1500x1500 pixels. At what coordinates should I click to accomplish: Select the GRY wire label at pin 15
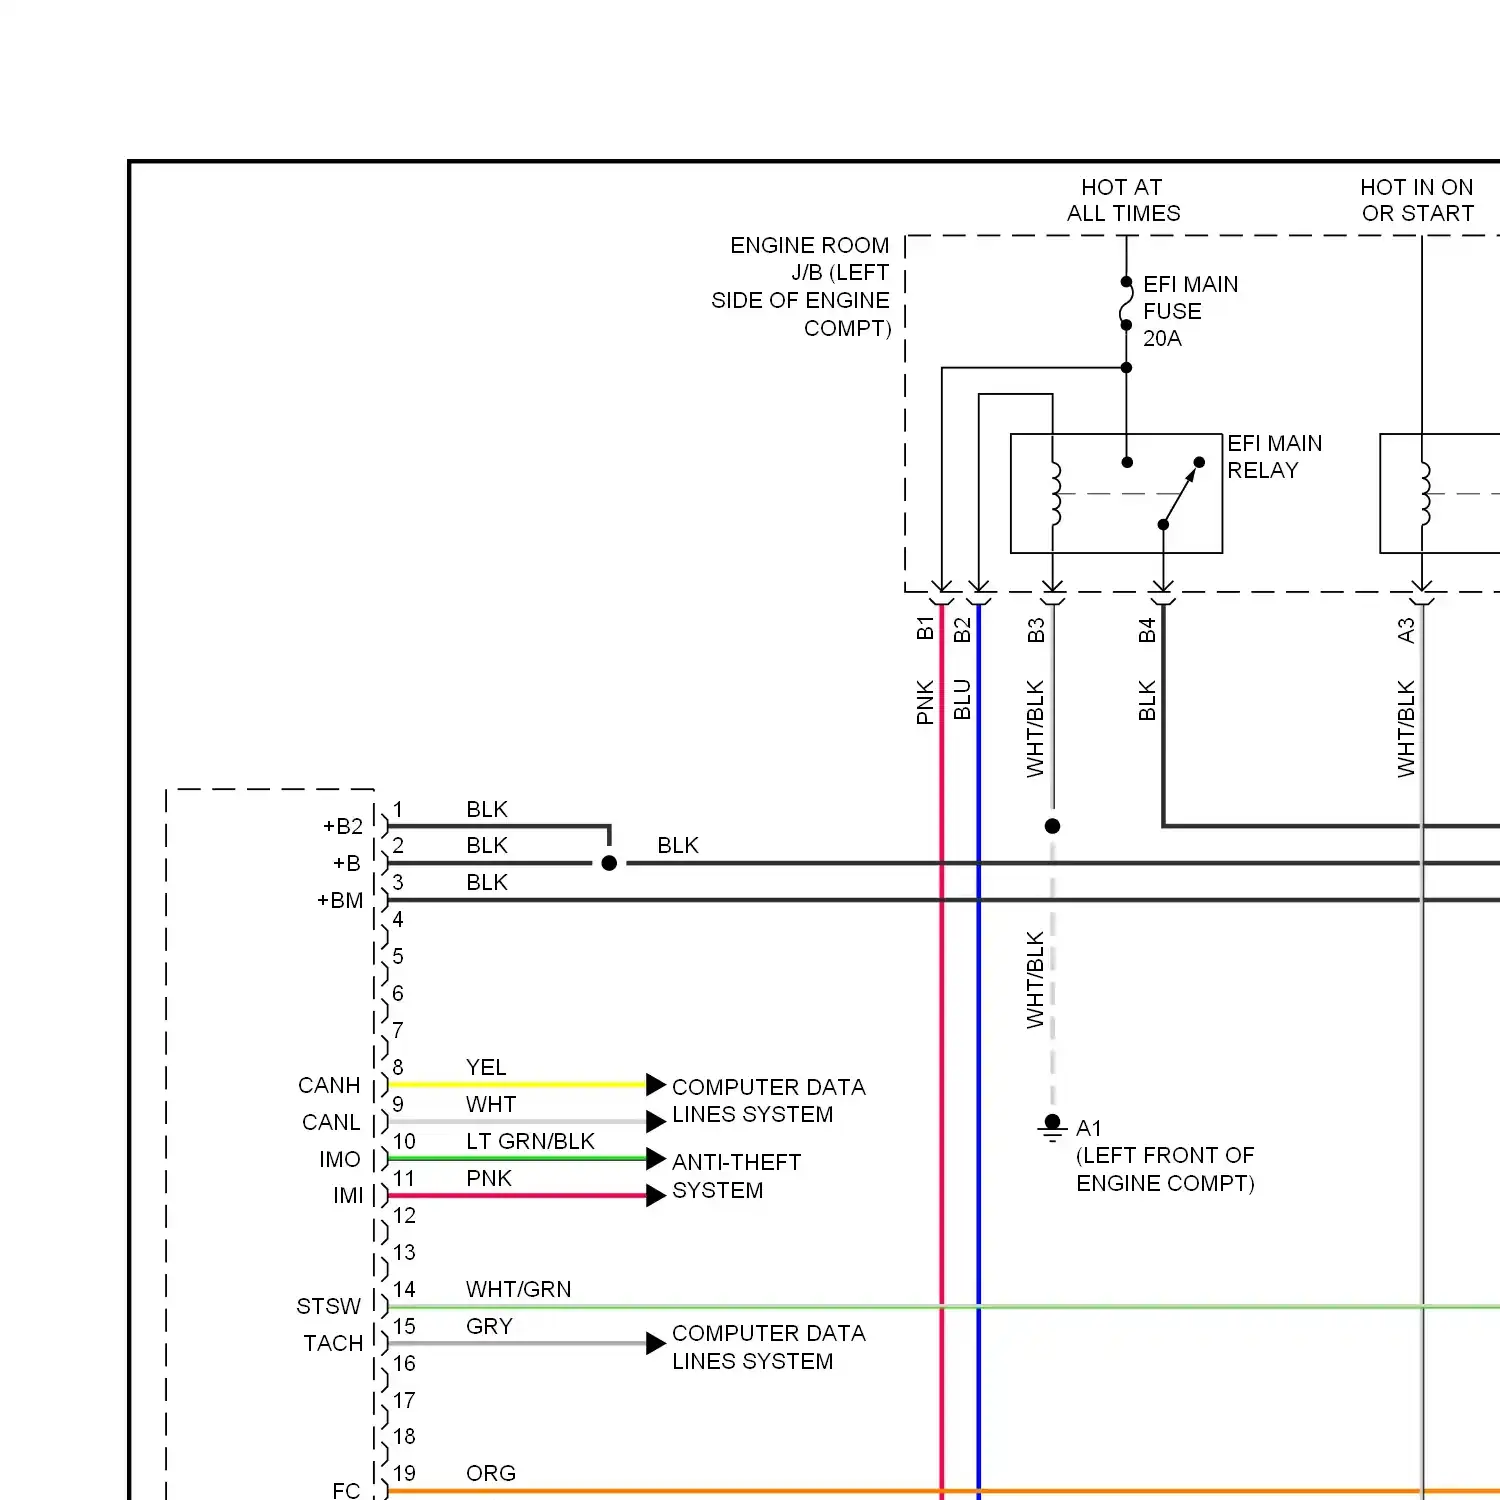[489, 1326]
